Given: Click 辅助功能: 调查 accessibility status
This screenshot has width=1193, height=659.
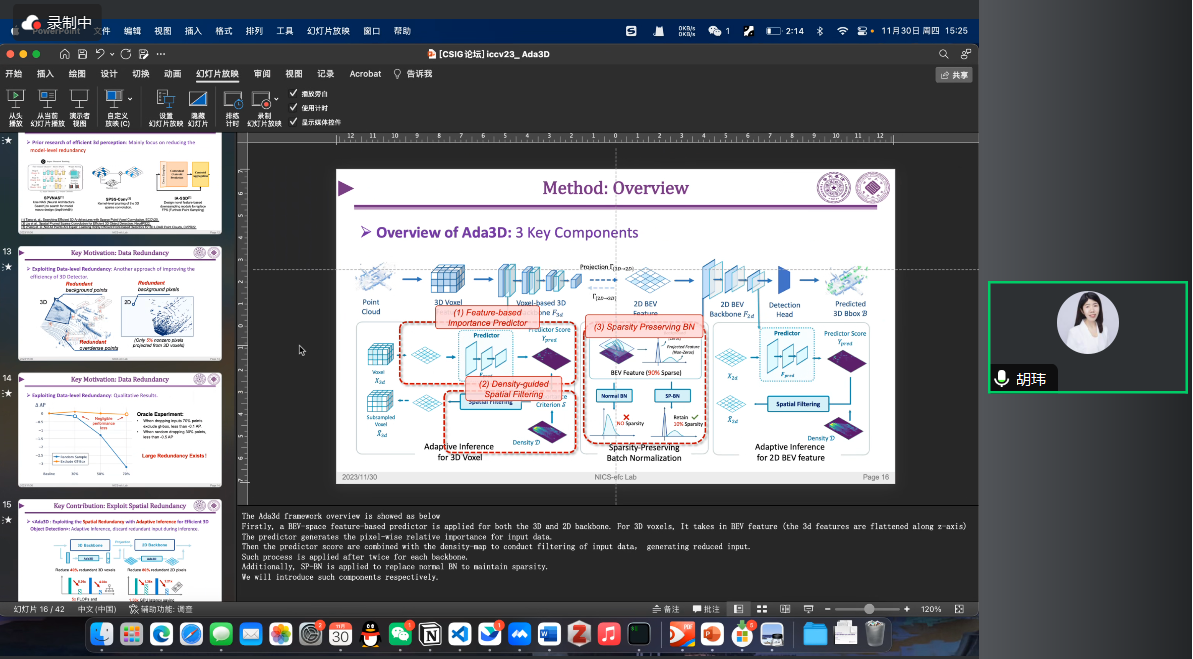Looking at the screenshot, I should (161, 609).
